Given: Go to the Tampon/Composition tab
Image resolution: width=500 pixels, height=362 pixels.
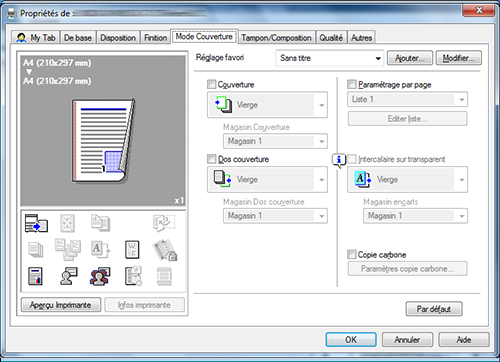Looking at the screenshot, I should [x=276, y=38].
